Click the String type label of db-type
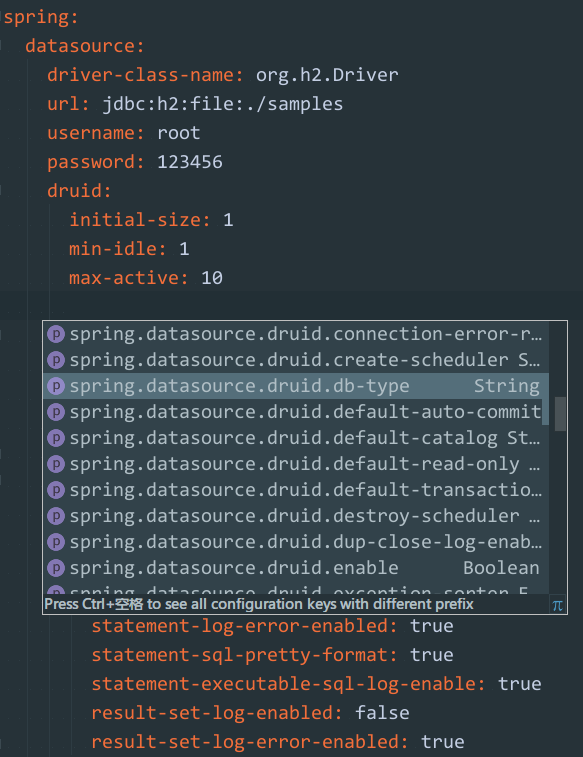Screen dimensions: 583x757 (x=506, y=386)
